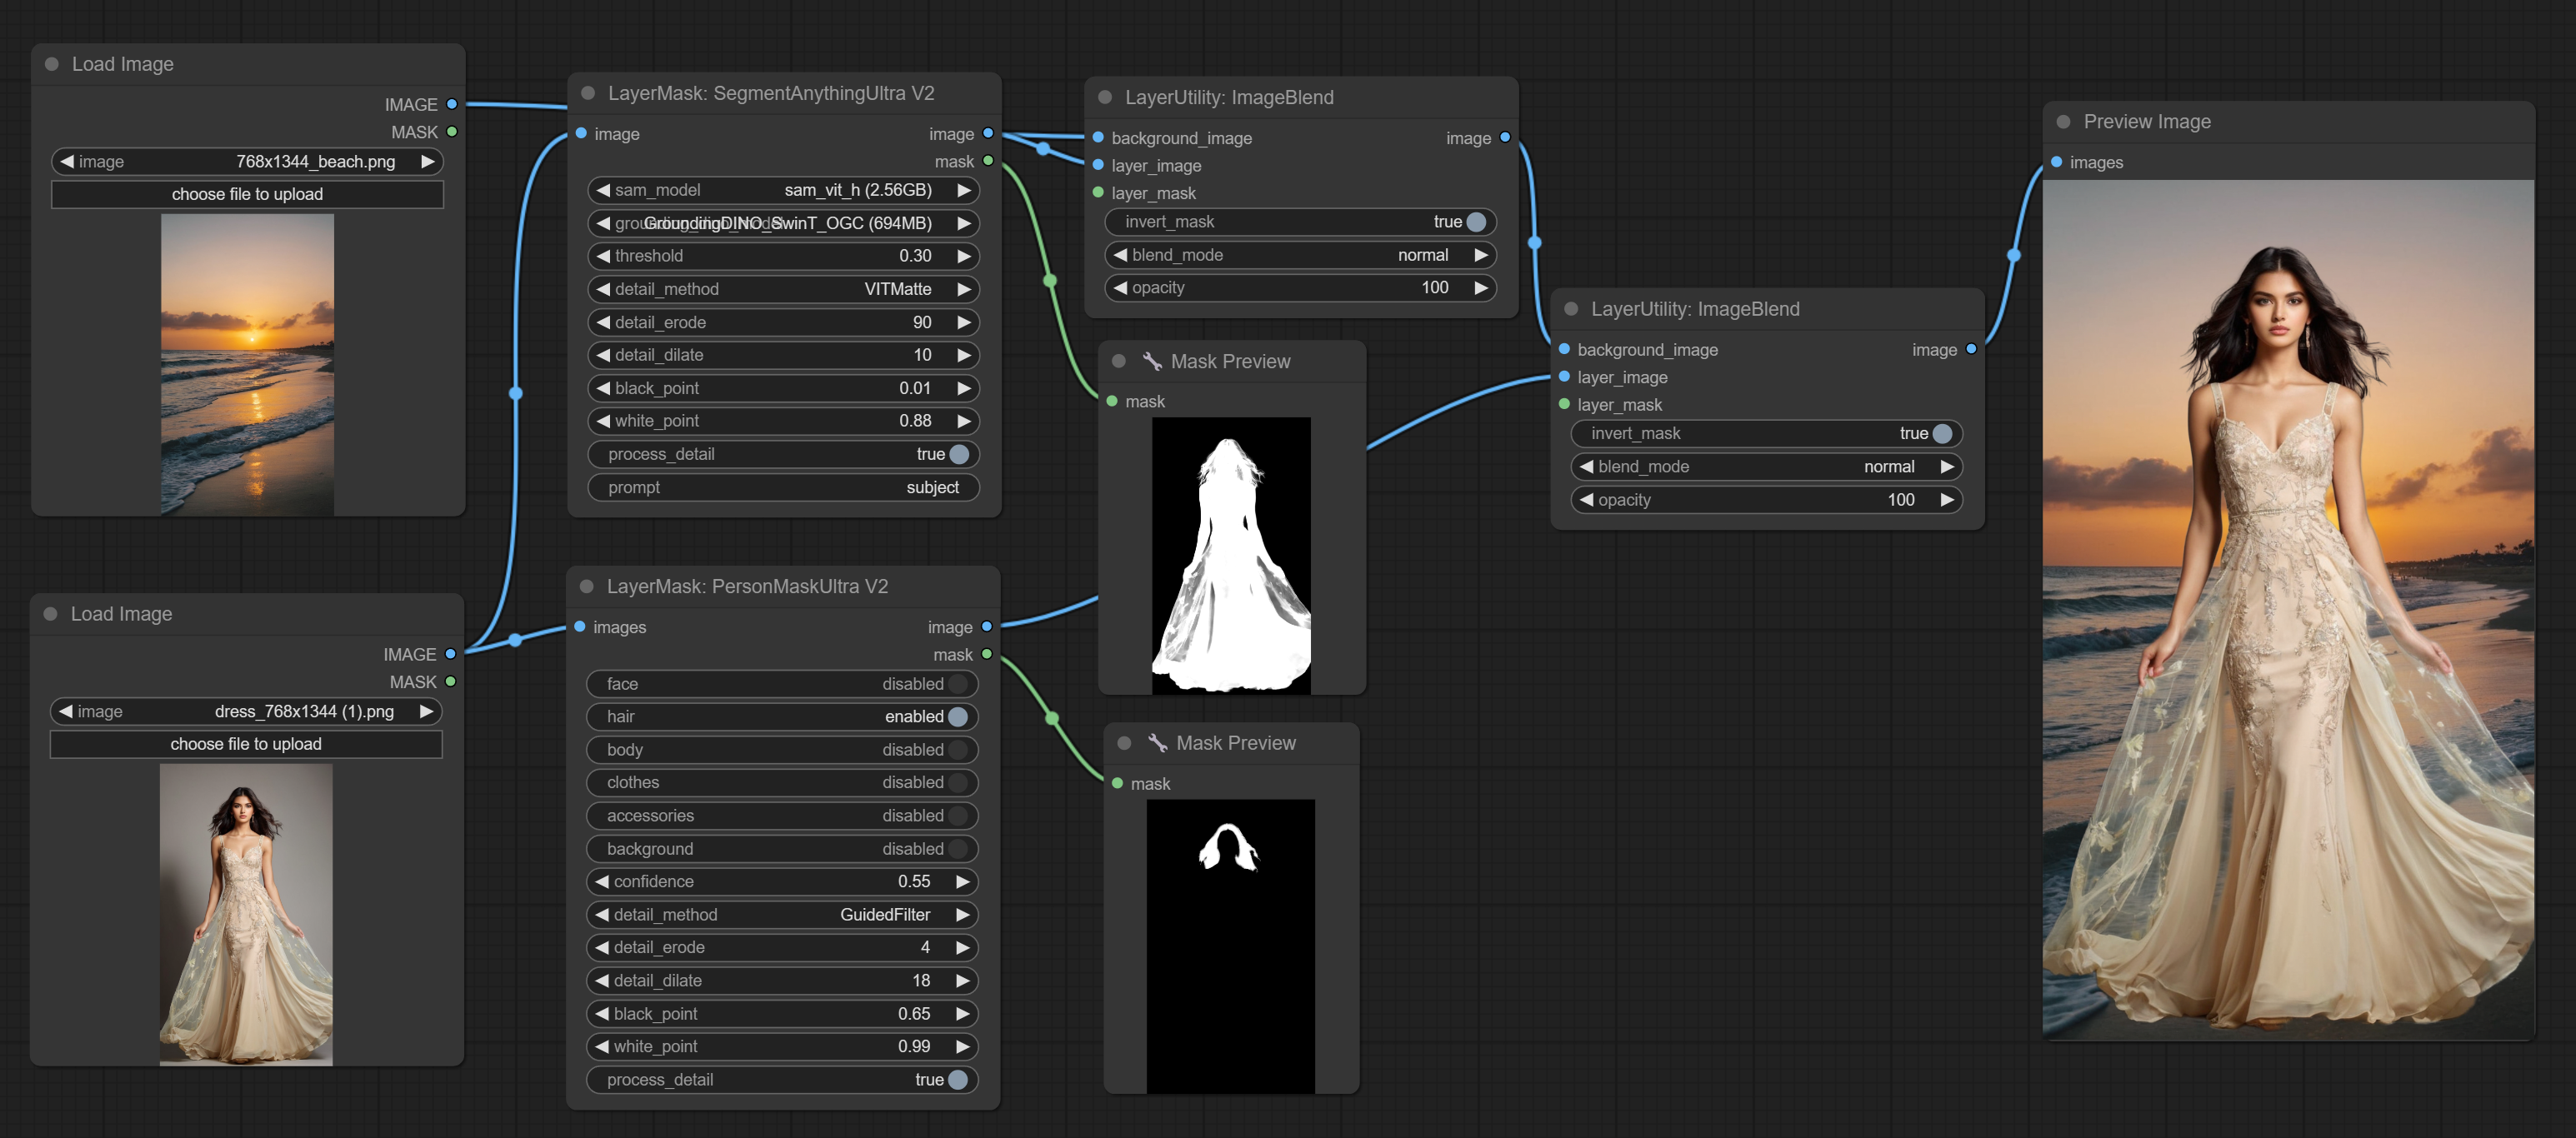Click the upper Mask Preview wrench icon
The width and height of the screenshot is (2576, 1138).
(1152, 361)
